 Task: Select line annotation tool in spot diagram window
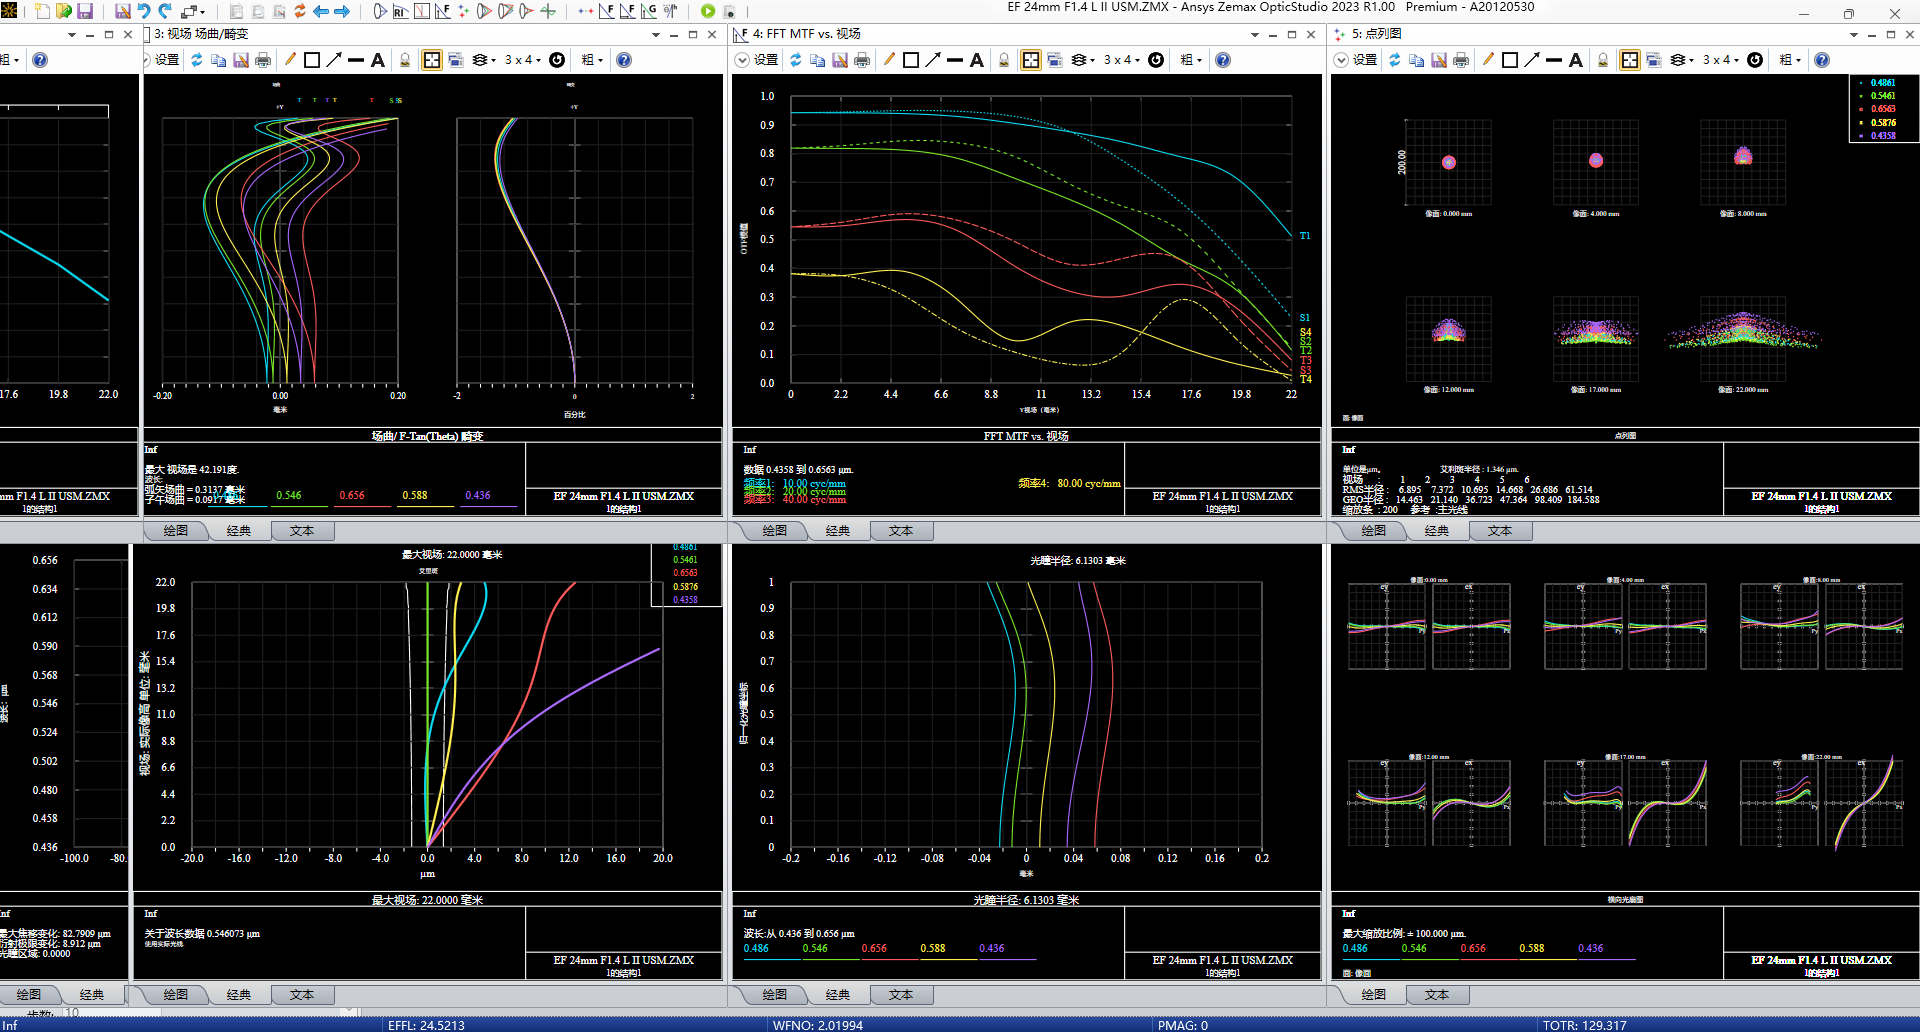[1554, 60]
